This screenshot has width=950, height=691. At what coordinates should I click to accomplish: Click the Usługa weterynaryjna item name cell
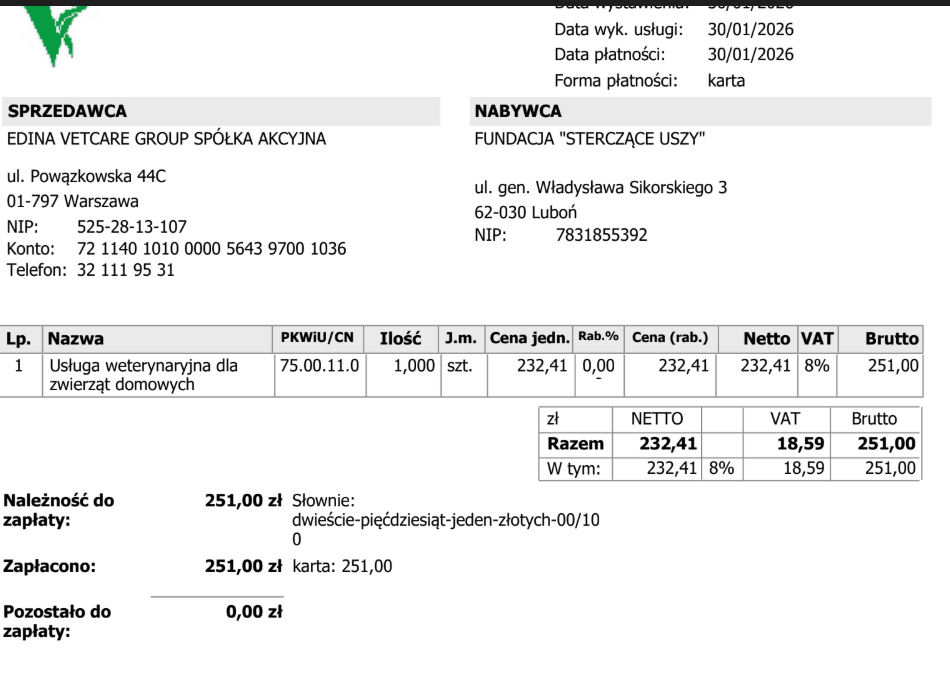[x=158, y=375]
